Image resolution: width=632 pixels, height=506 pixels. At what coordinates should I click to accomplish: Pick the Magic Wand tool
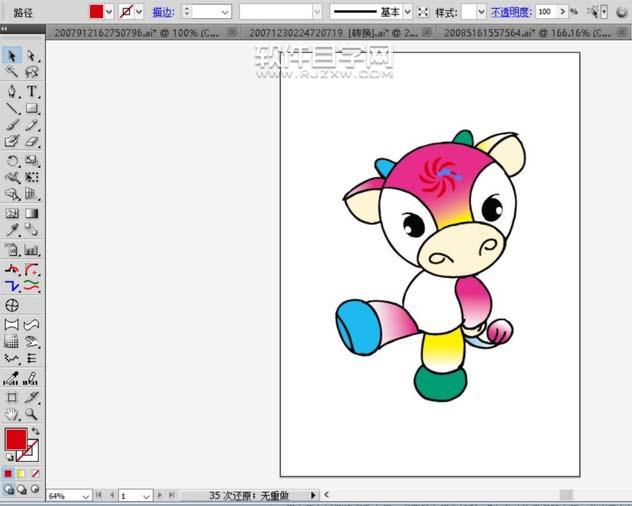coord(12,73)
